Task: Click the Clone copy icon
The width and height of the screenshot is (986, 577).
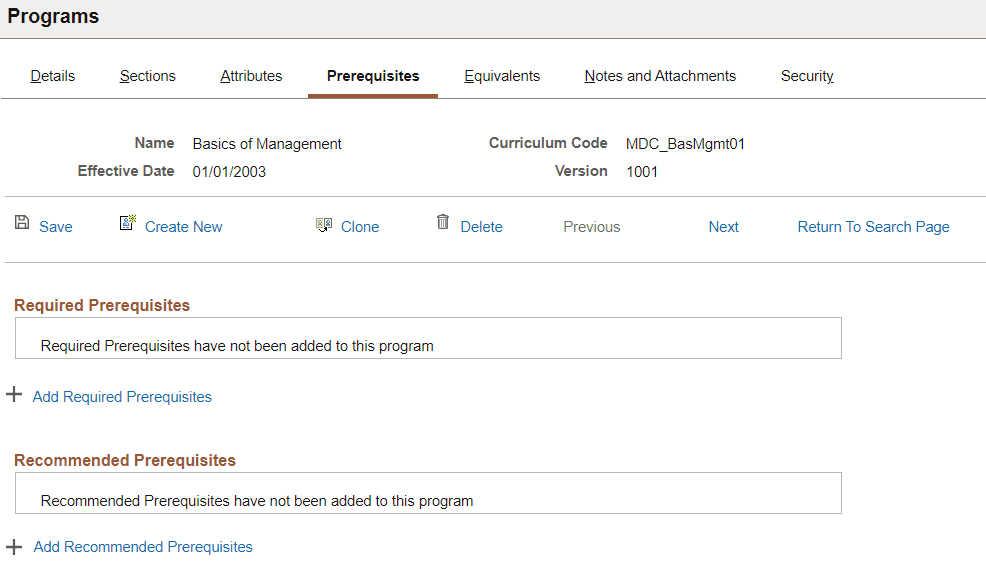Action: (x=324, y=225)
